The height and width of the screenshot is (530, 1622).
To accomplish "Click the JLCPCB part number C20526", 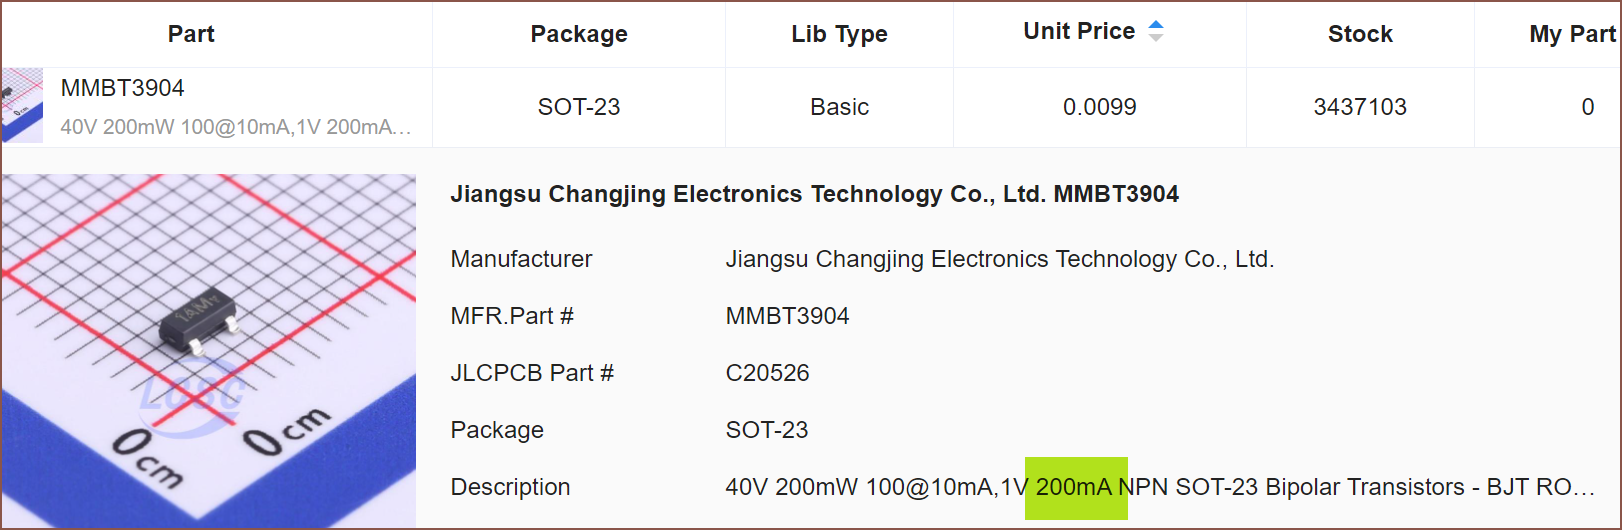I will [767, 373].
